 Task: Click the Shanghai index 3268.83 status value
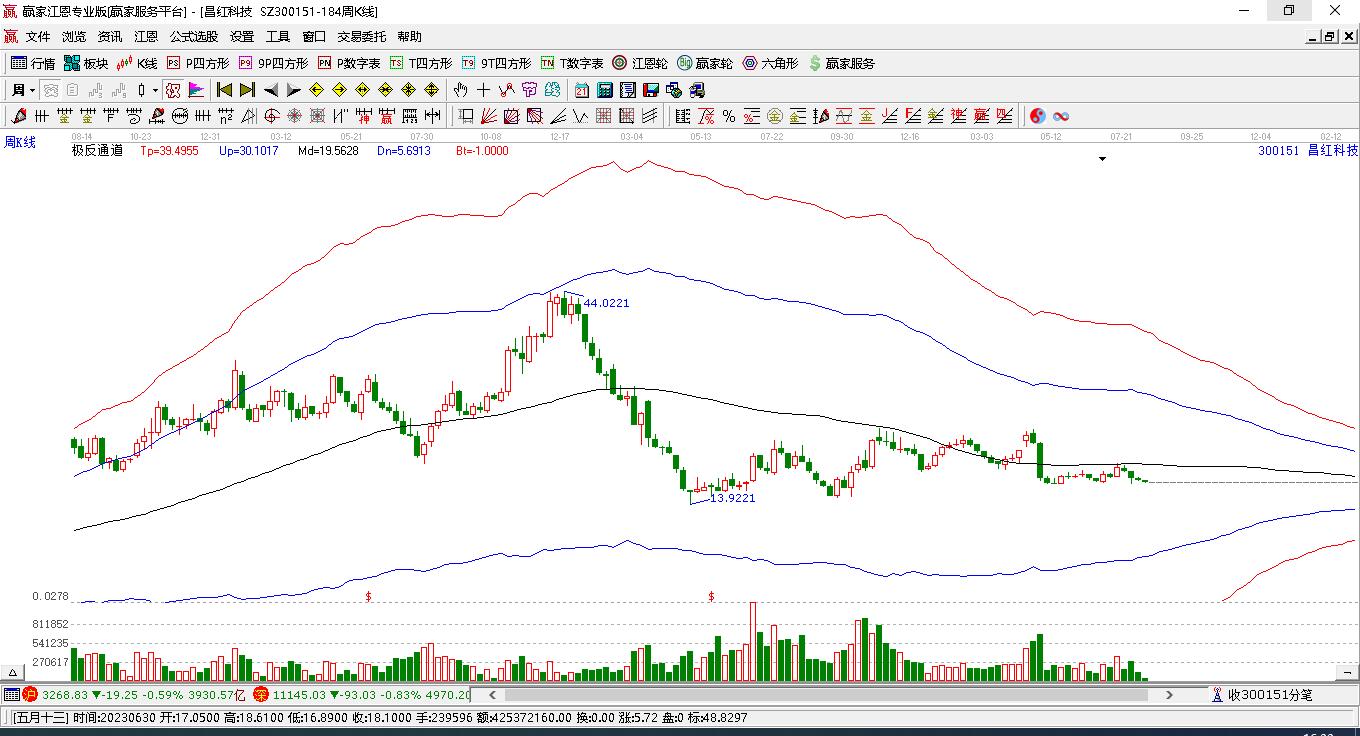coord(65,695)
